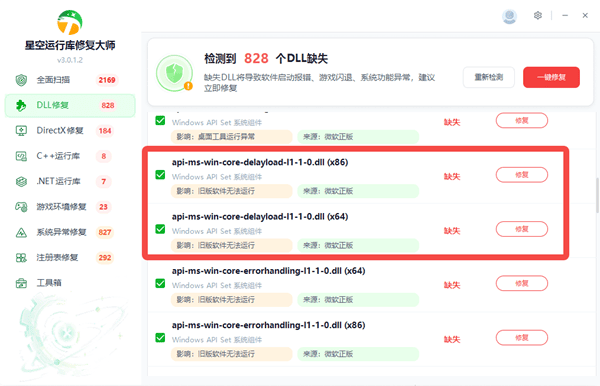The height and width of the screenshot is (386, 600).
Task: Minimize the repair tool window
Action: [565, 16]
